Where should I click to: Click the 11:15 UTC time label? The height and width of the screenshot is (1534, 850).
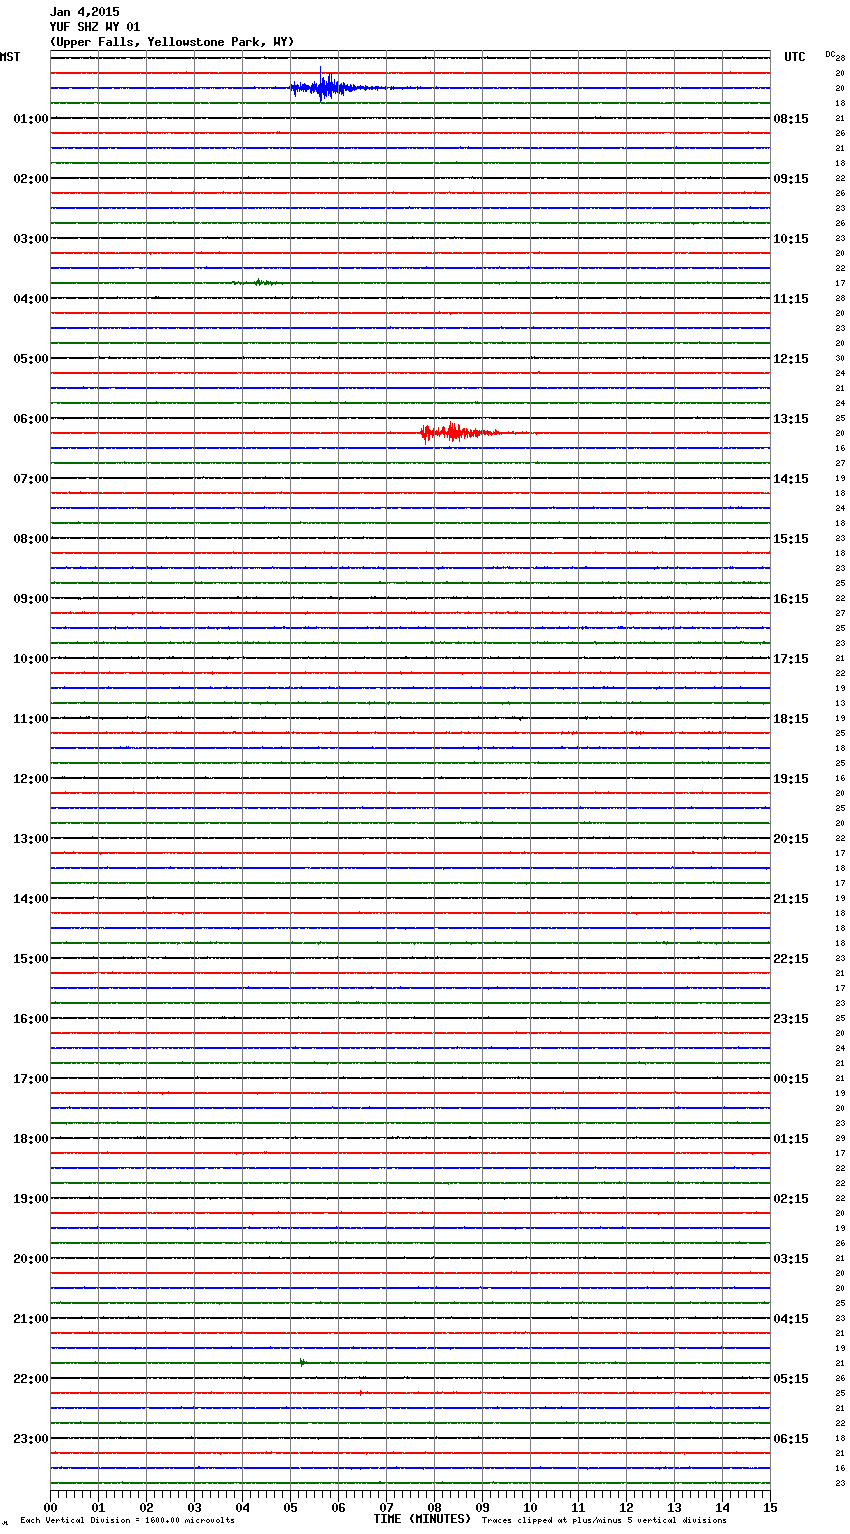(x=791, y=299)
